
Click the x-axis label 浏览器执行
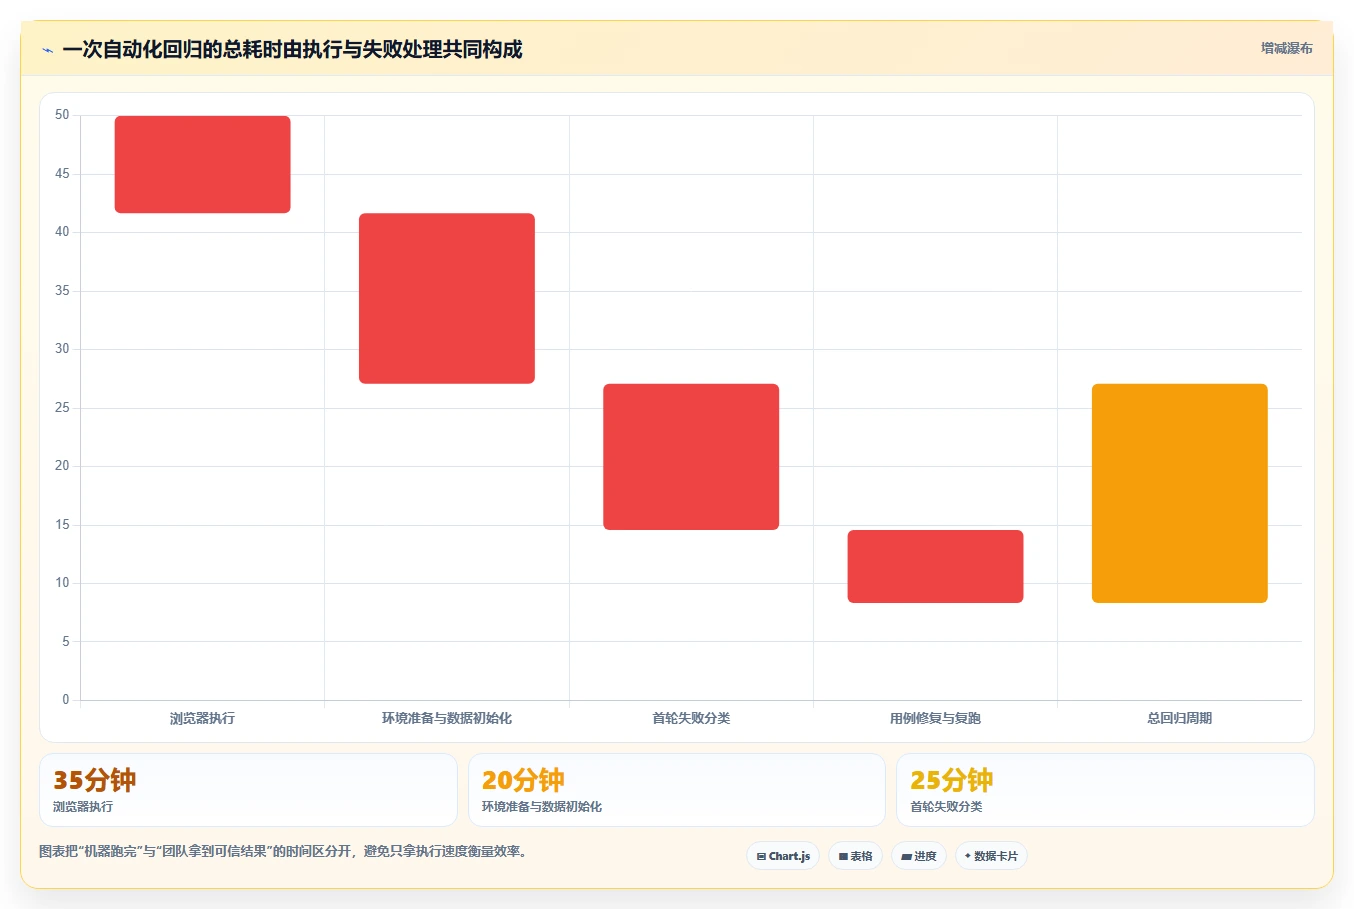pos(202,718)
